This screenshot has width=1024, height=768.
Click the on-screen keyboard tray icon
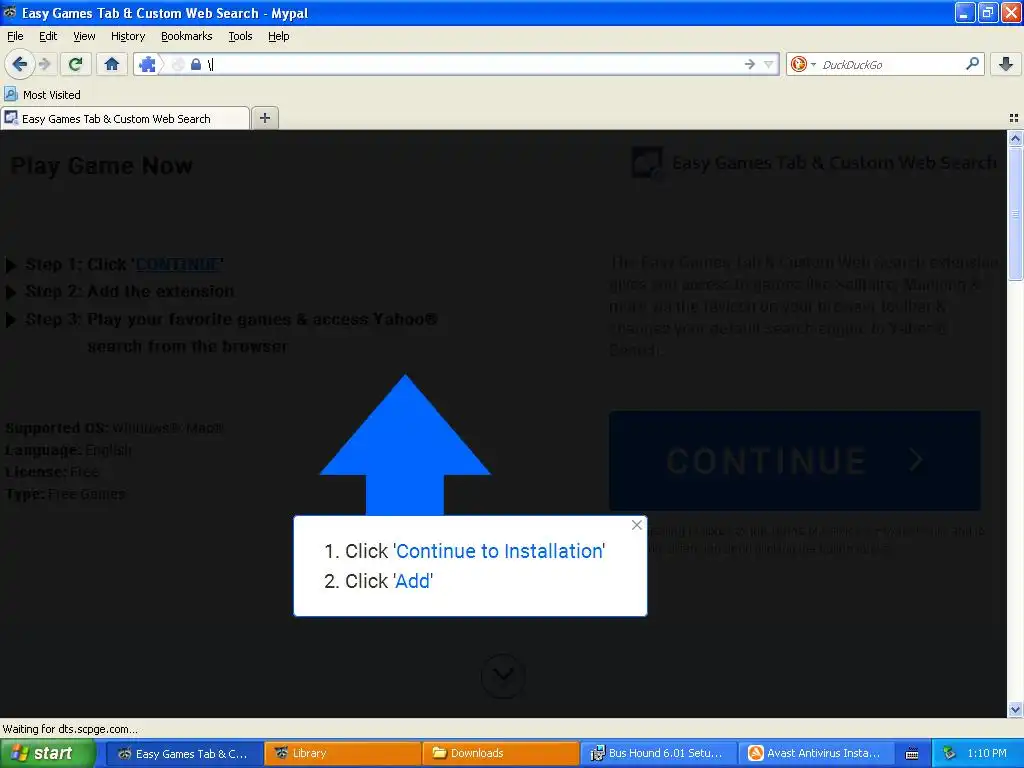pos(912,754)
